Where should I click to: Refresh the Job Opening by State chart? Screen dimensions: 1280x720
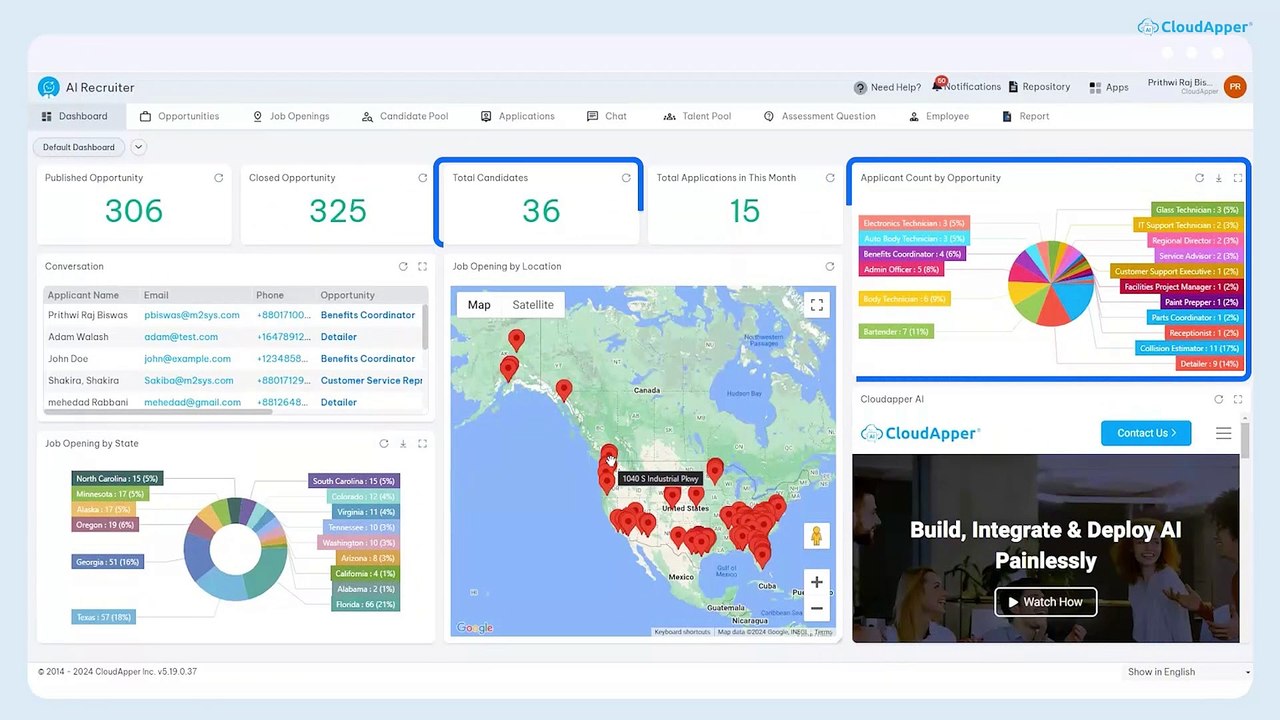[384, 444]
